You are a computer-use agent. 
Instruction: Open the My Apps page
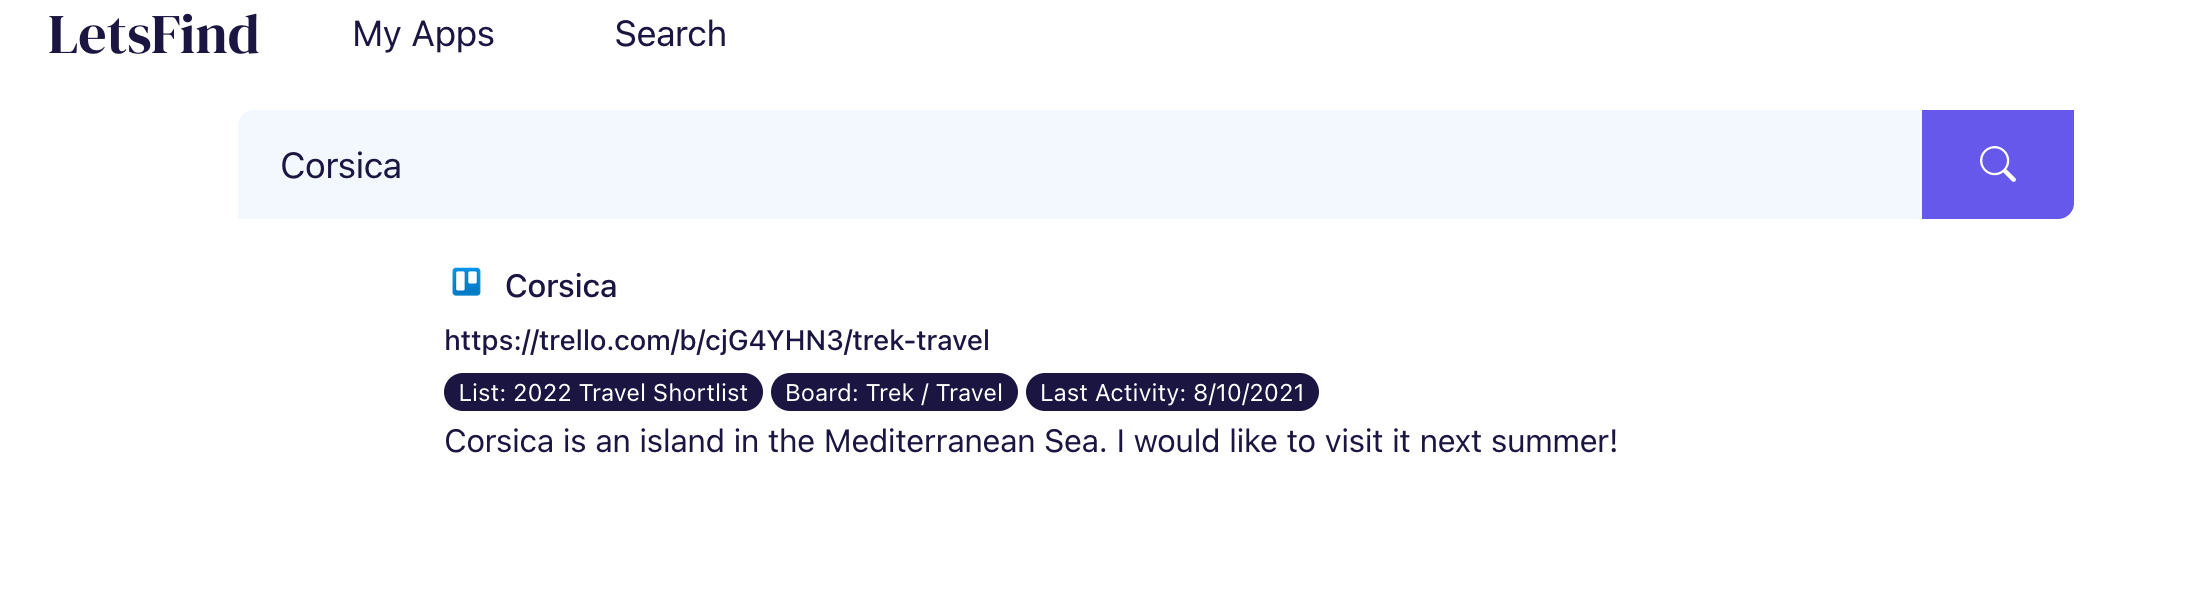(x=423, y=34)
